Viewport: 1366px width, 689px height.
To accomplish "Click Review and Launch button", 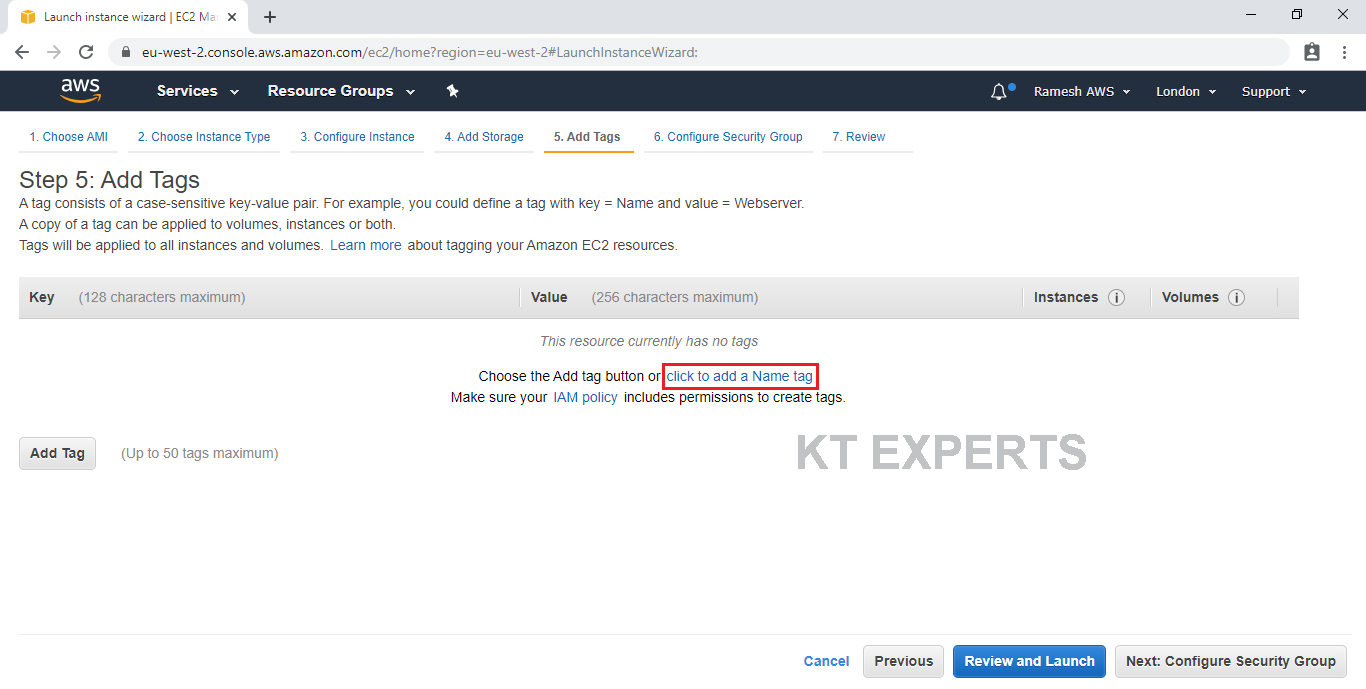I will 1029,661.
